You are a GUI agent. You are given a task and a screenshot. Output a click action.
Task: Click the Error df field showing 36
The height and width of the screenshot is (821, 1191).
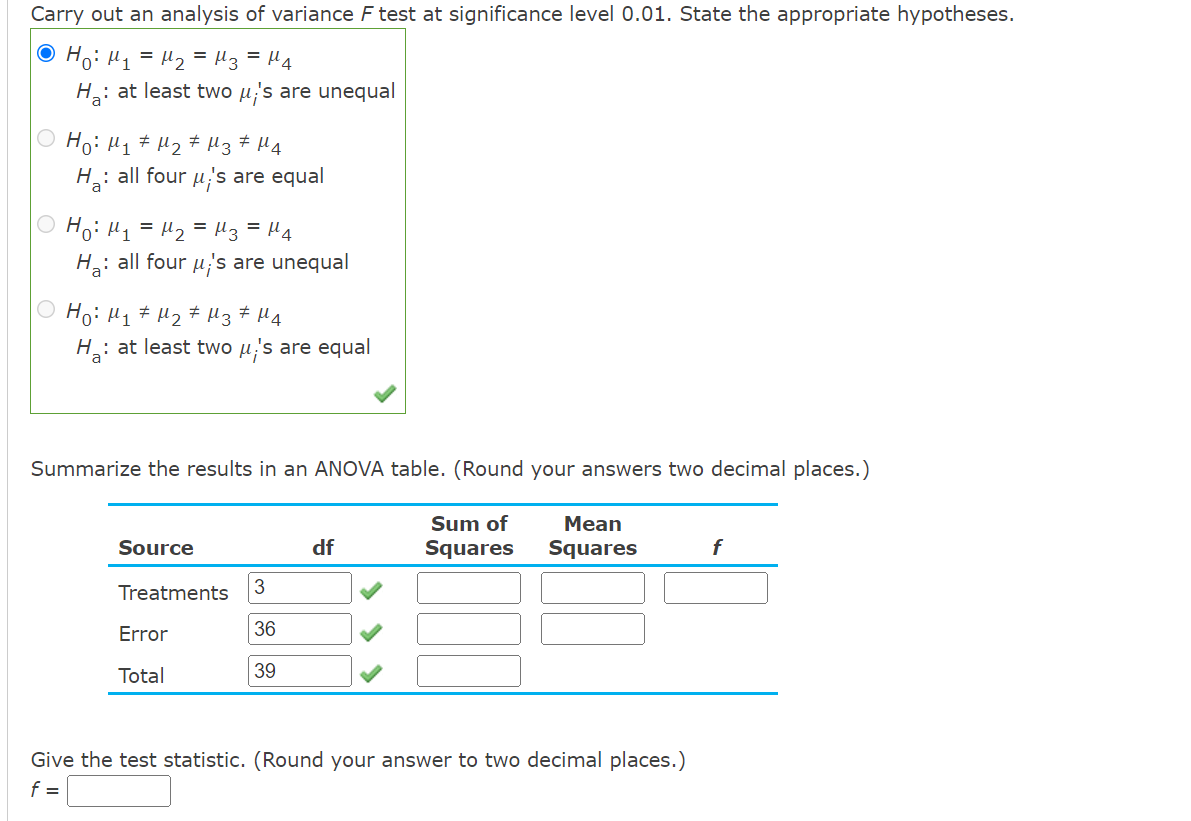[x=298, y=628]
